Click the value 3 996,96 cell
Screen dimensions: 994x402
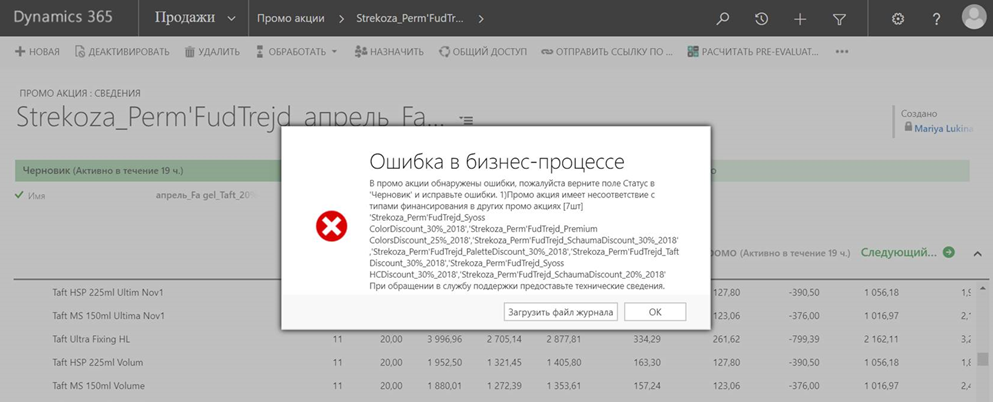442,339
